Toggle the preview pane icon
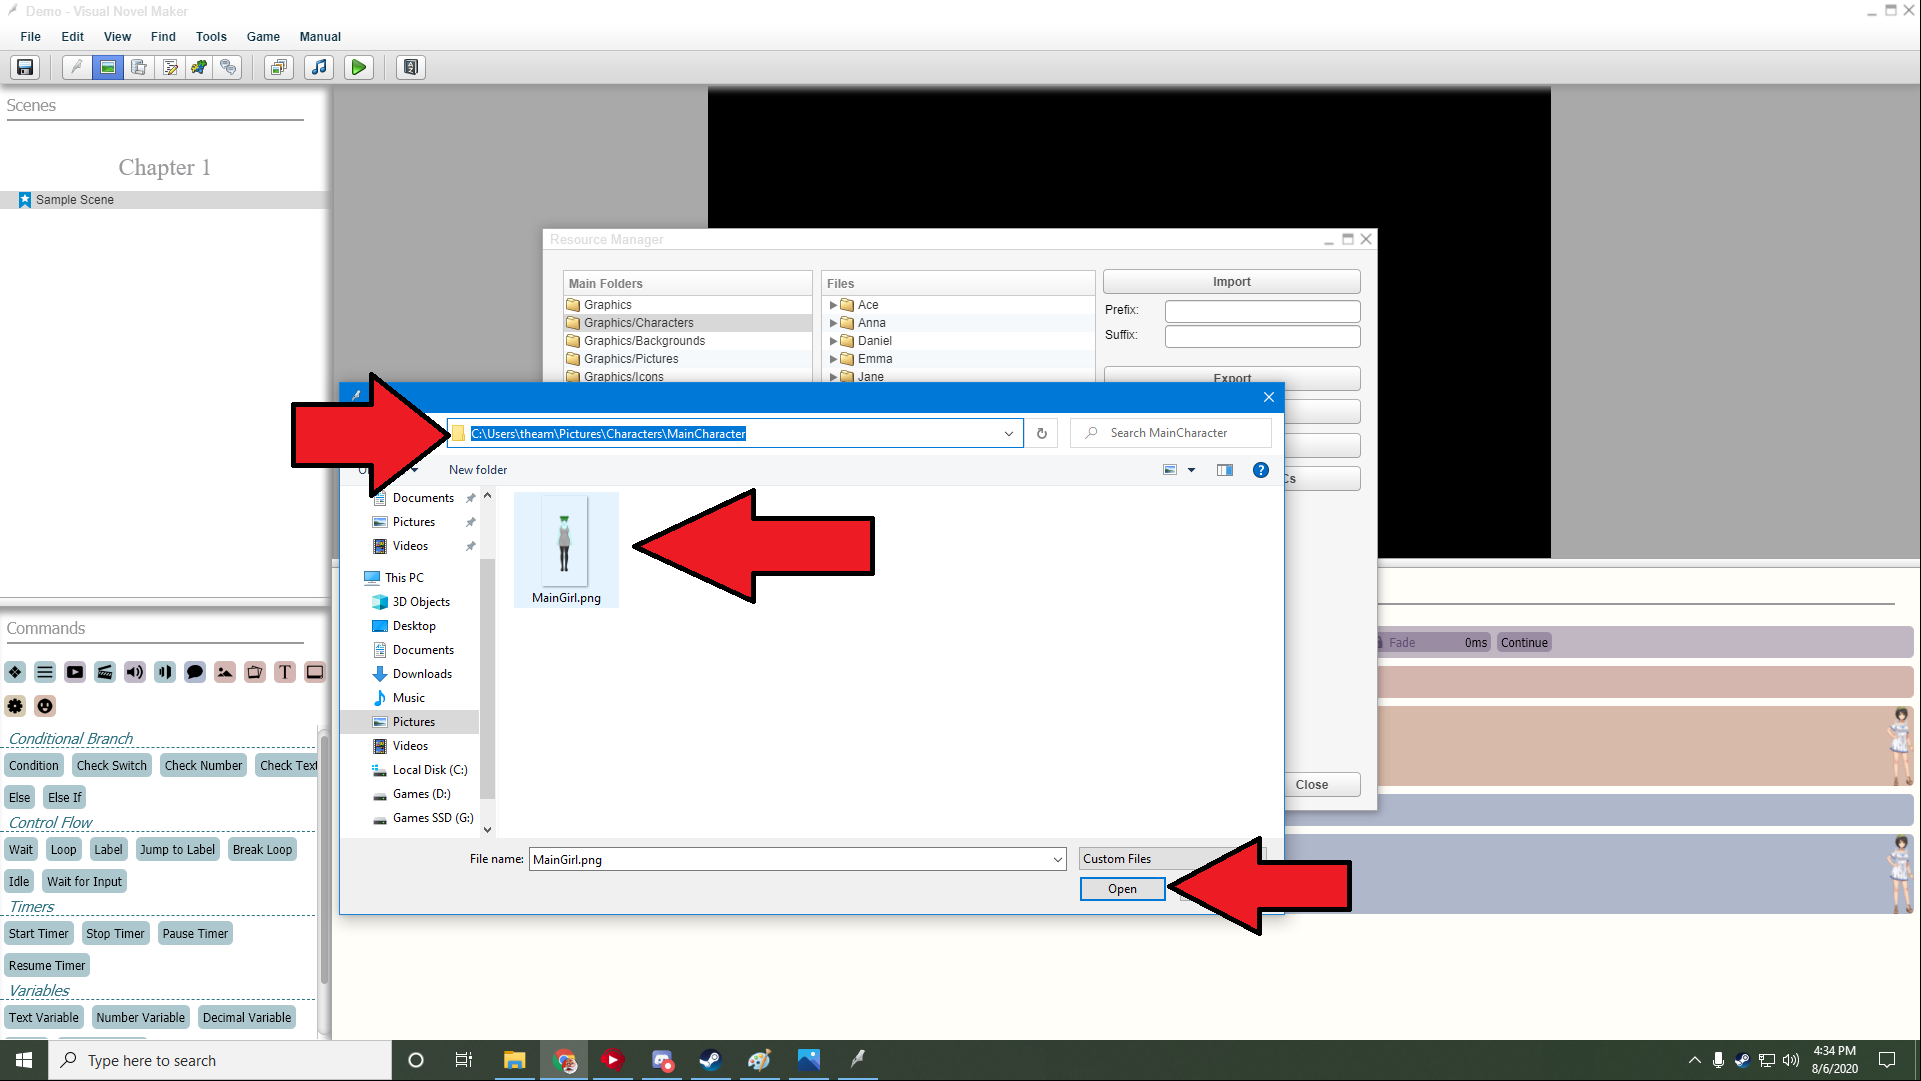 (x=1225, y=470)
